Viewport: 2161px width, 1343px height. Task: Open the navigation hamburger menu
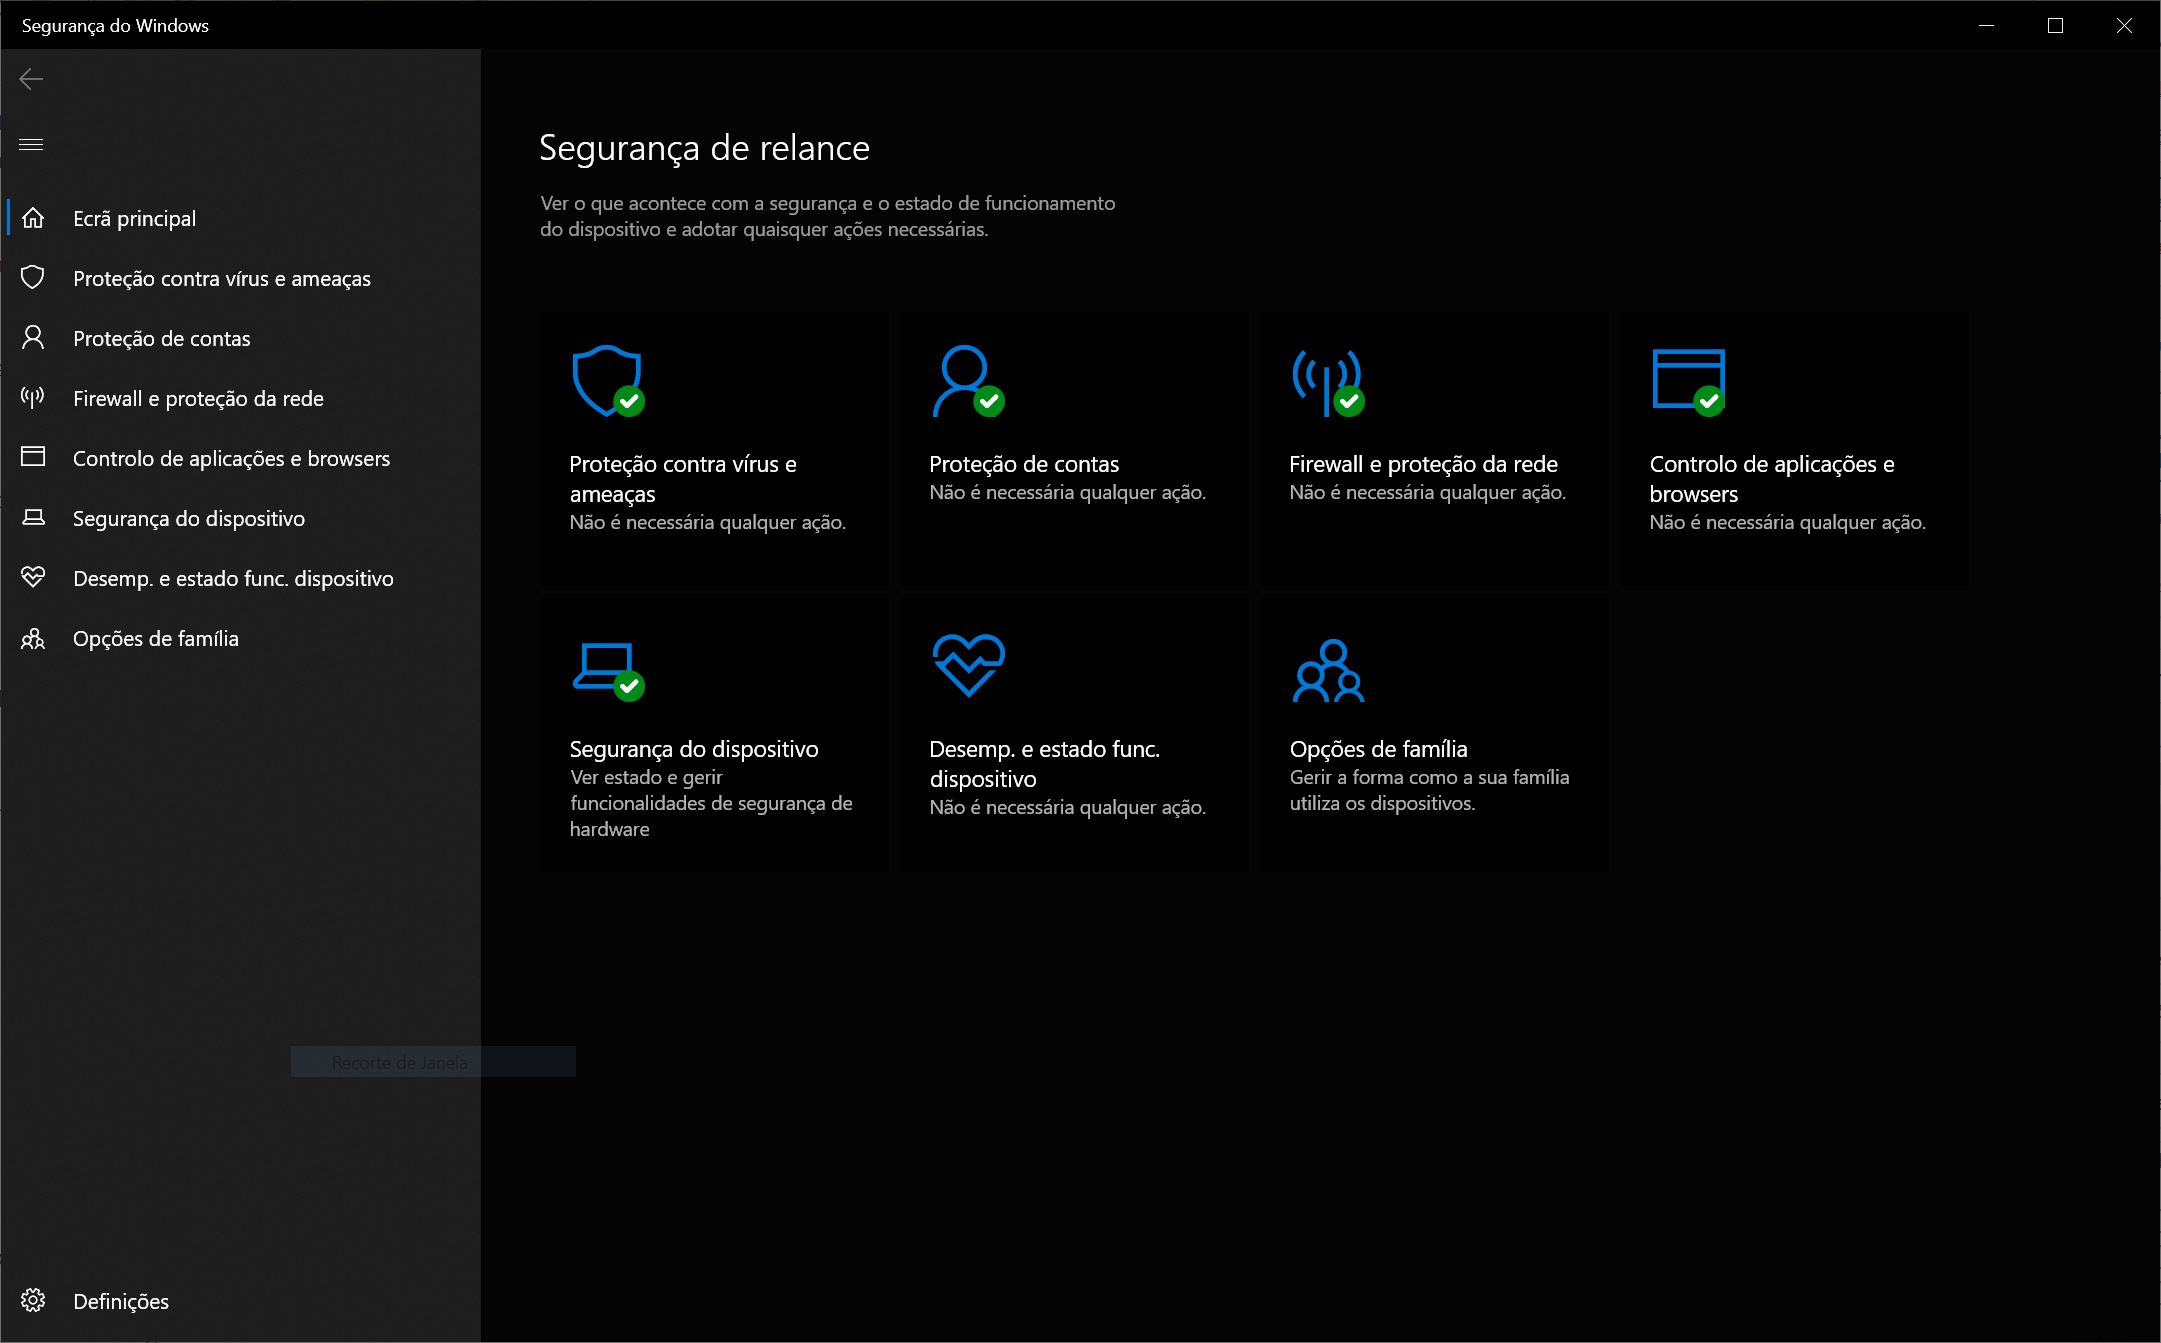[x=31, y=144]
